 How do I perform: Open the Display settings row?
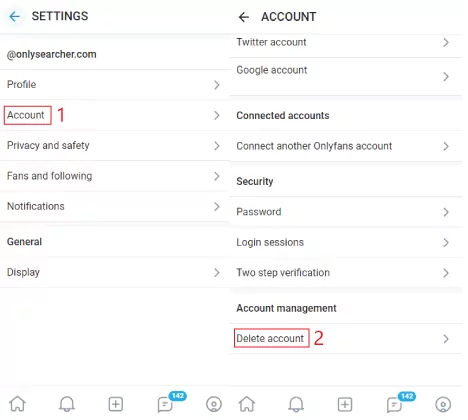pos(115,272)
